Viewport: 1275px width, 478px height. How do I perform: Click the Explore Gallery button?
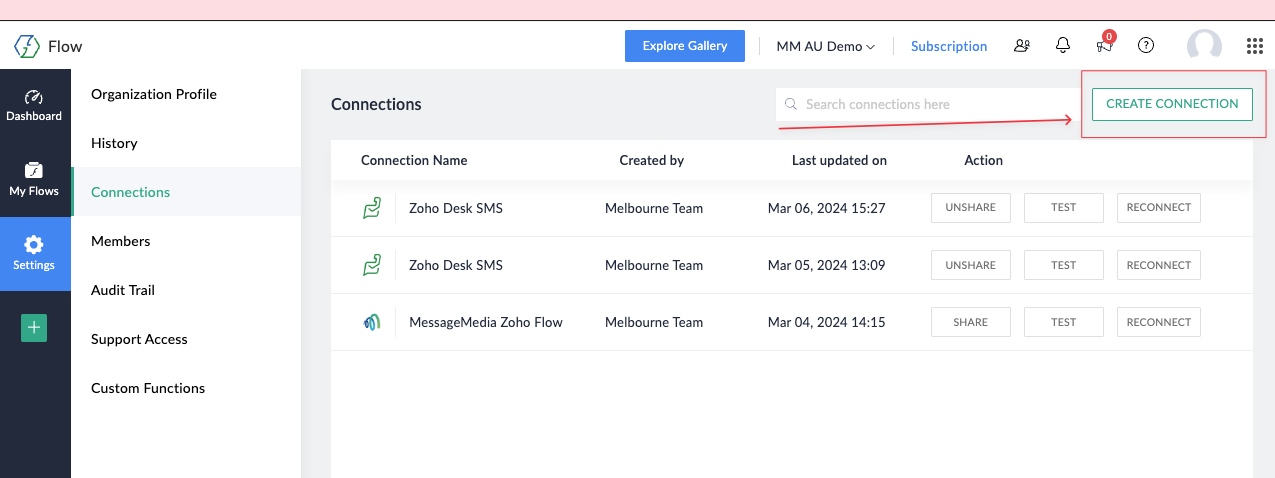tap(685, 46)
